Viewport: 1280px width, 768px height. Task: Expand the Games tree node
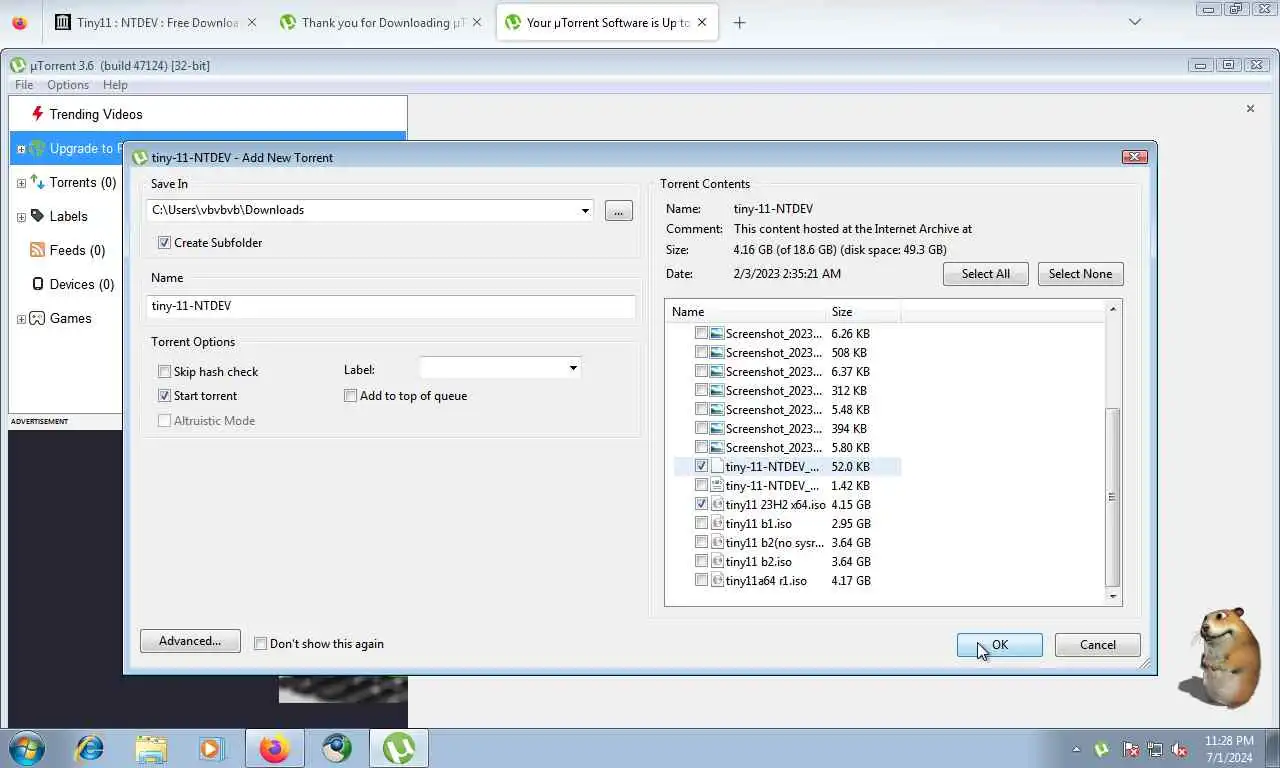point(21,319)
